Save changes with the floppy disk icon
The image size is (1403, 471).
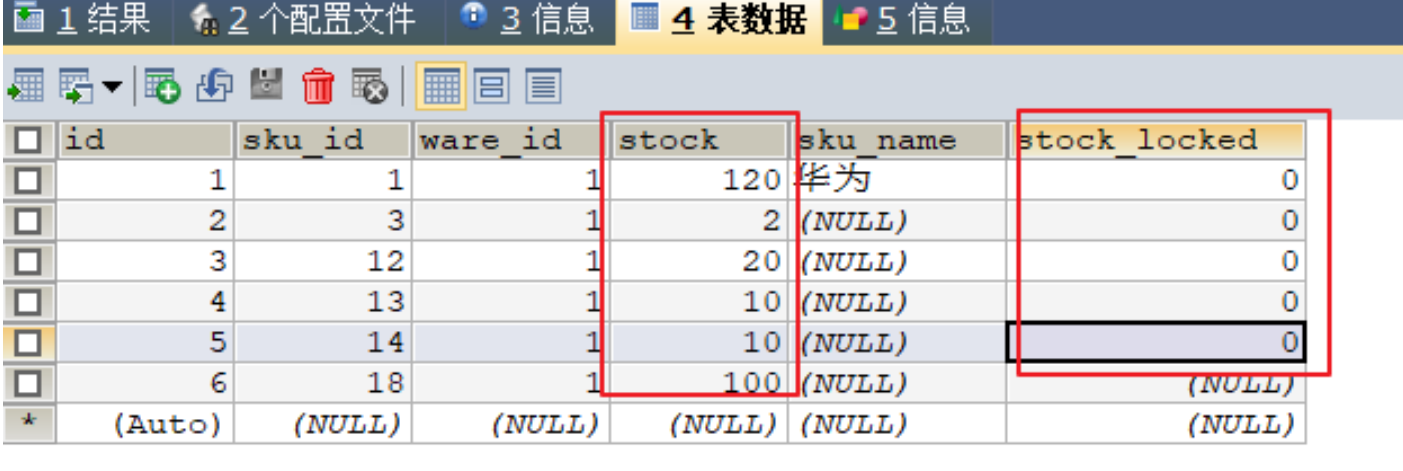[x=266, y=86]
